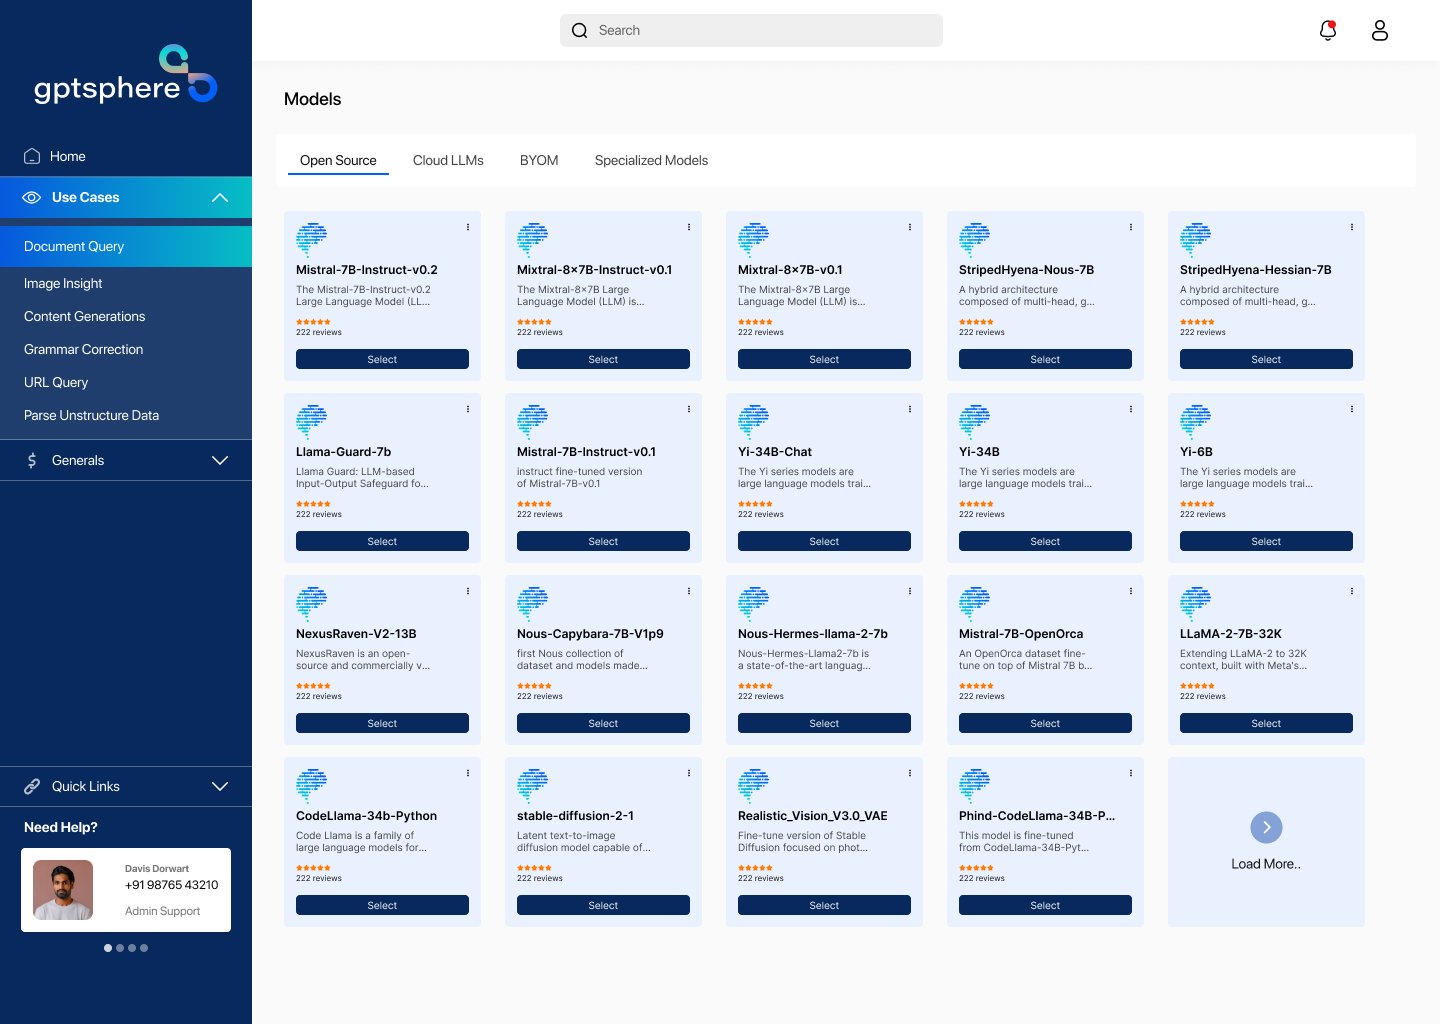The width and height of the screenshot is (1440, 1024).
Task: Select the Mixtral-8×7B-Instruct-v0.1 model
Action: click(603, 359)
